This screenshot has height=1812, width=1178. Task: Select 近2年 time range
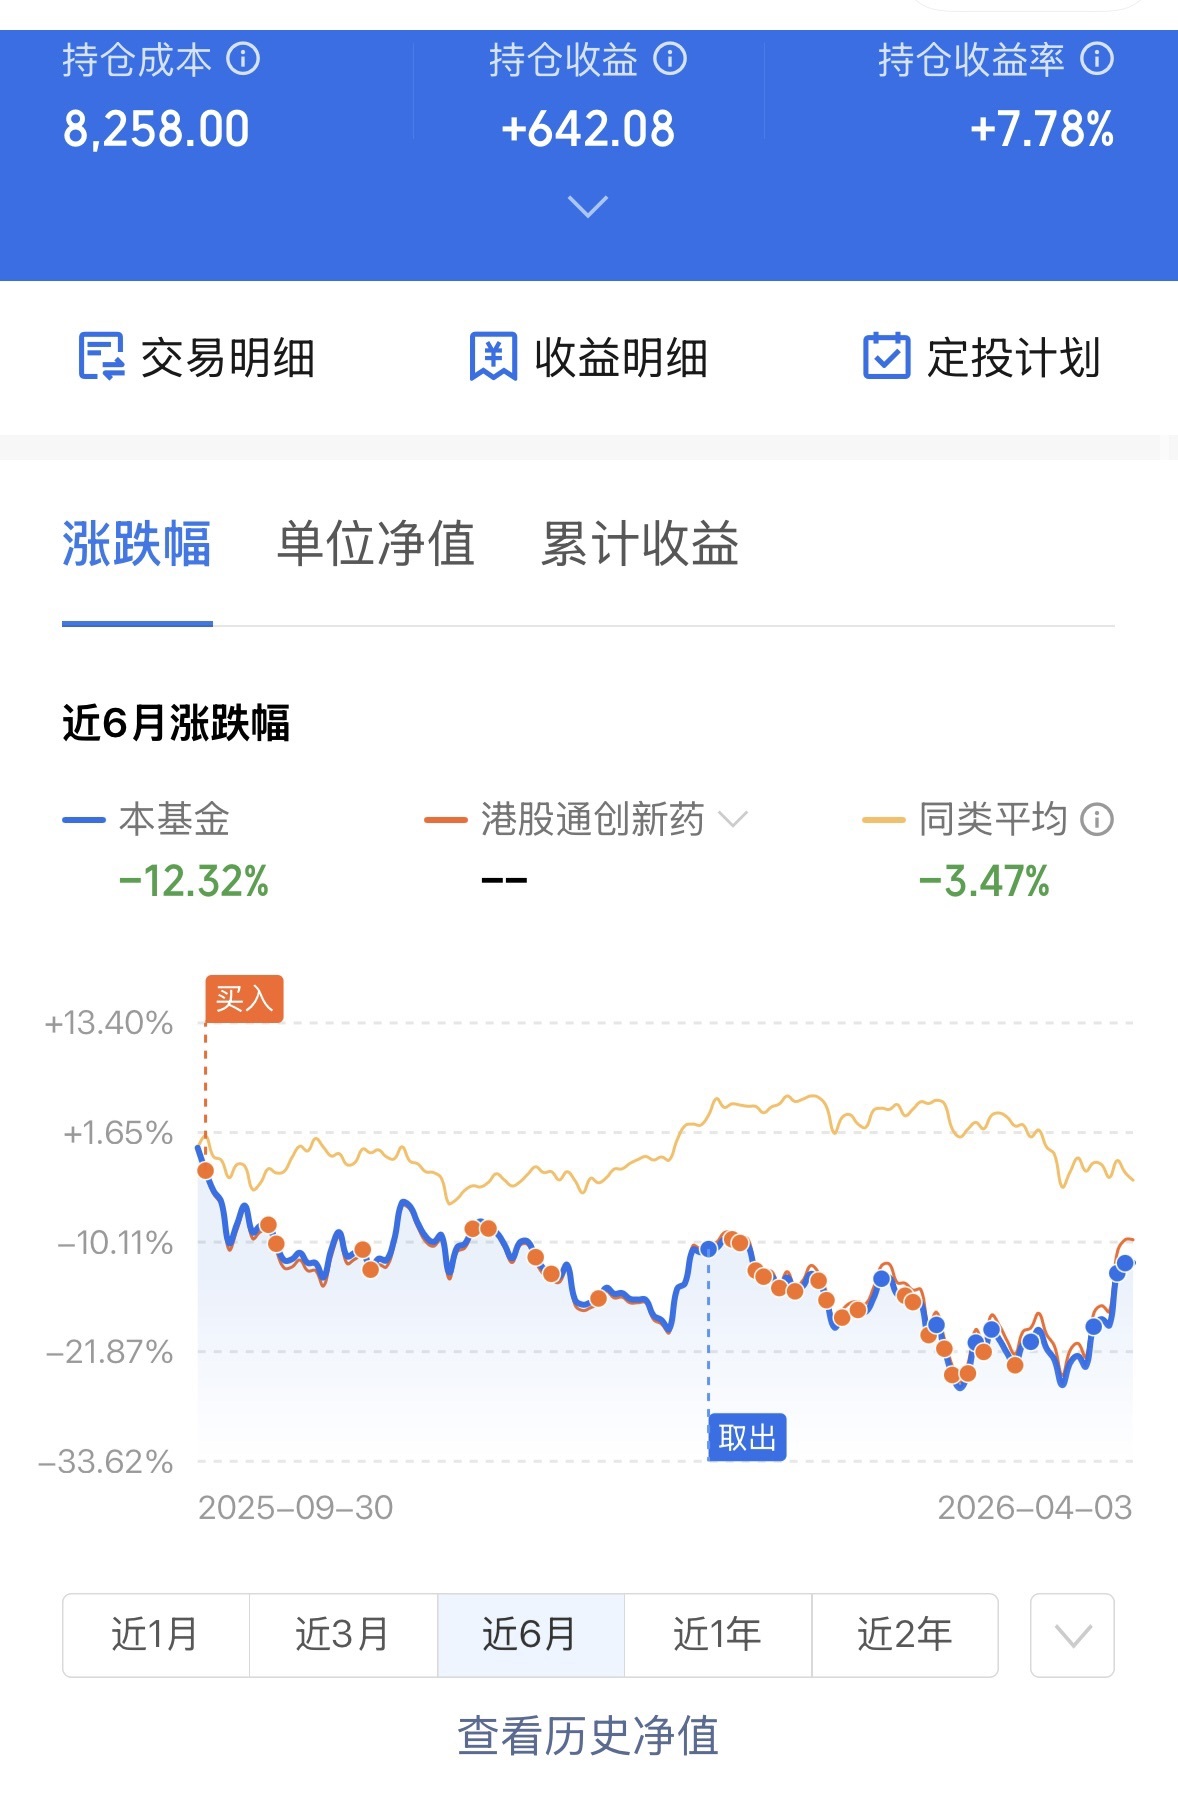click(x=904, y=1635)
